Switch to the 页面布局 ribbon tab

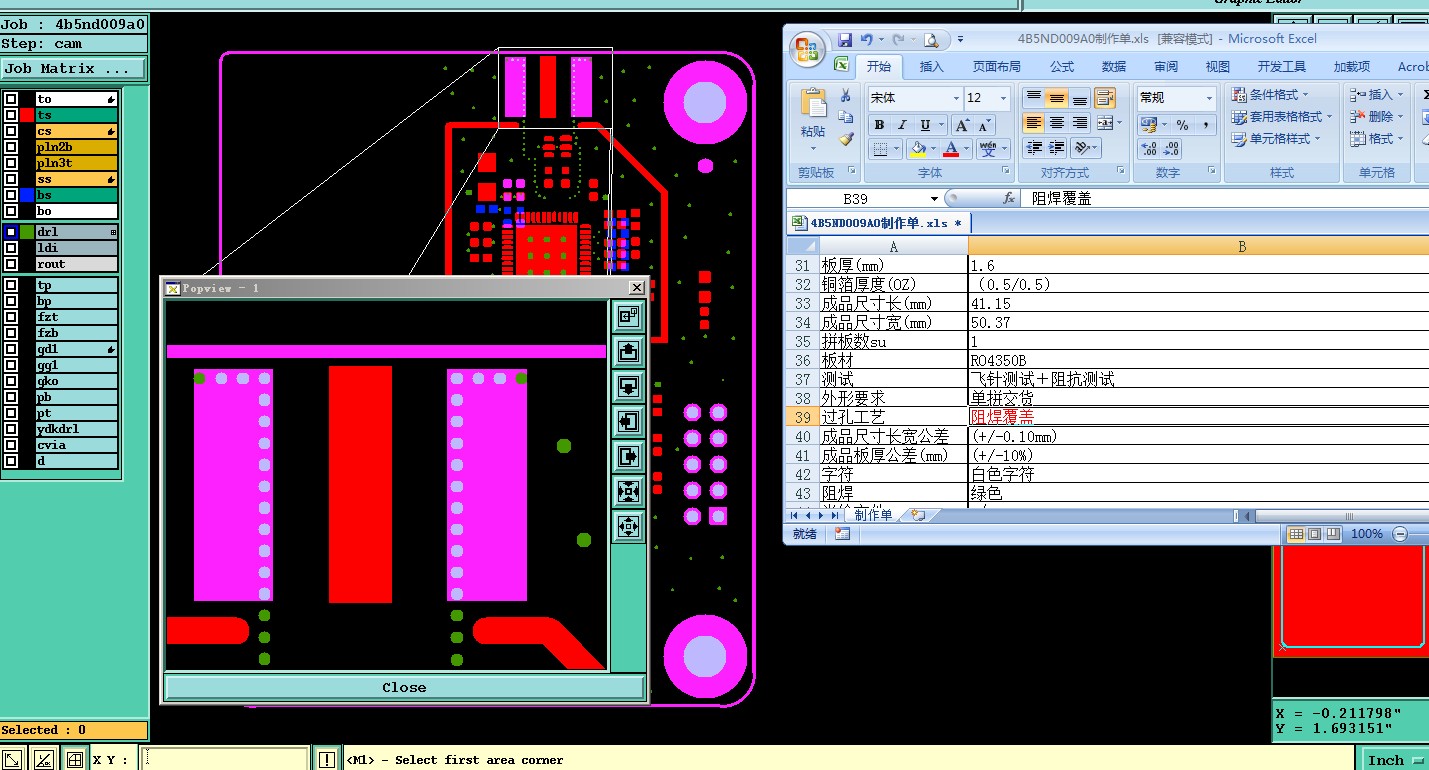997,67
